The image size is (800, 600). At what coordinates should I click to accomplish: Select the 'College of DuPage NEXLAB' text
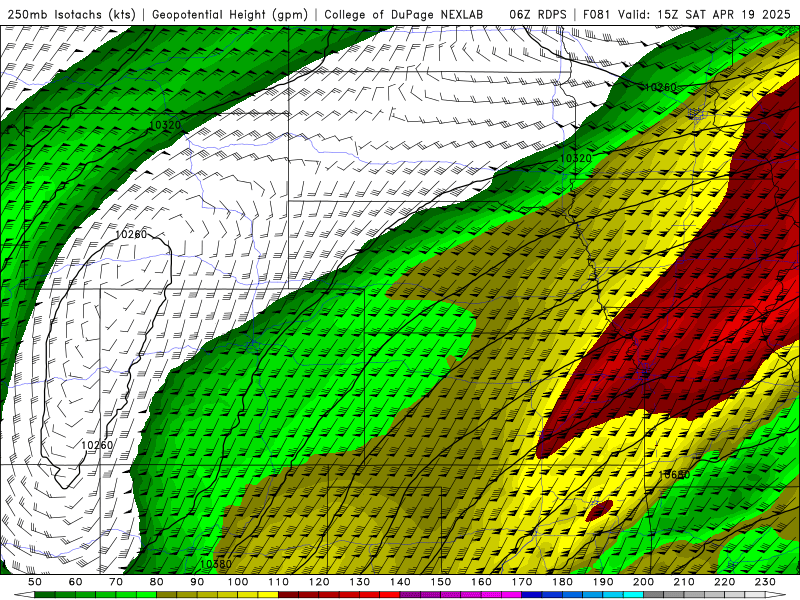coord(403,15)
